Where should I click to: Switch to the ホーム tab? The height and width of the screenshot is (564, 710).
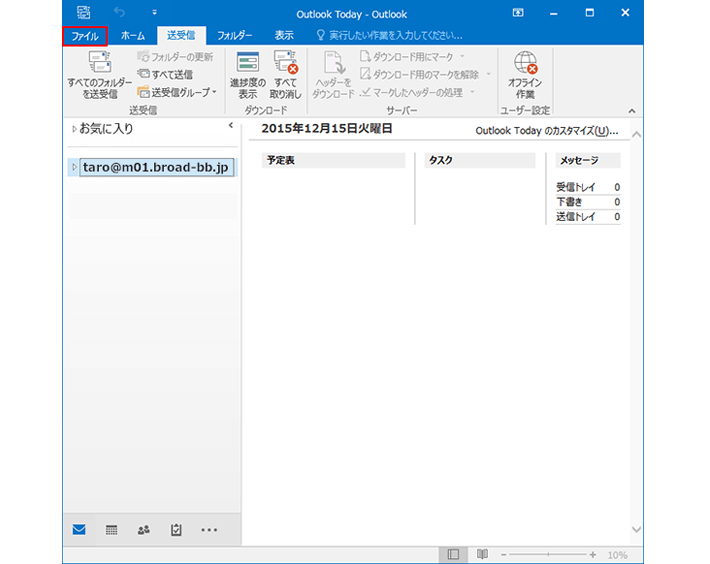[x=132, y=35]
